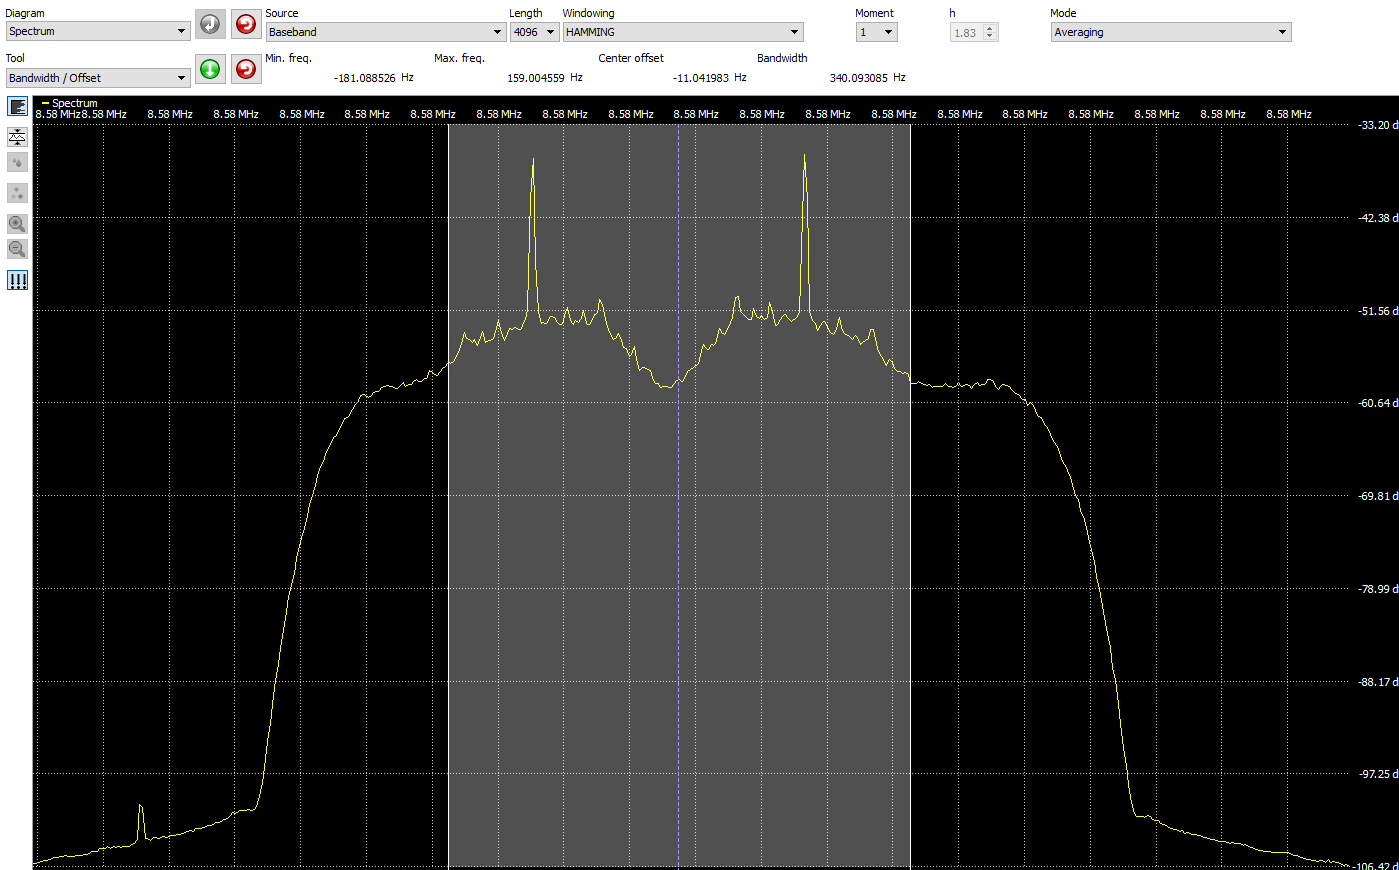Click the Max. freq. label text
Screen dimensions: 1399x870
(x=459, y=58)
